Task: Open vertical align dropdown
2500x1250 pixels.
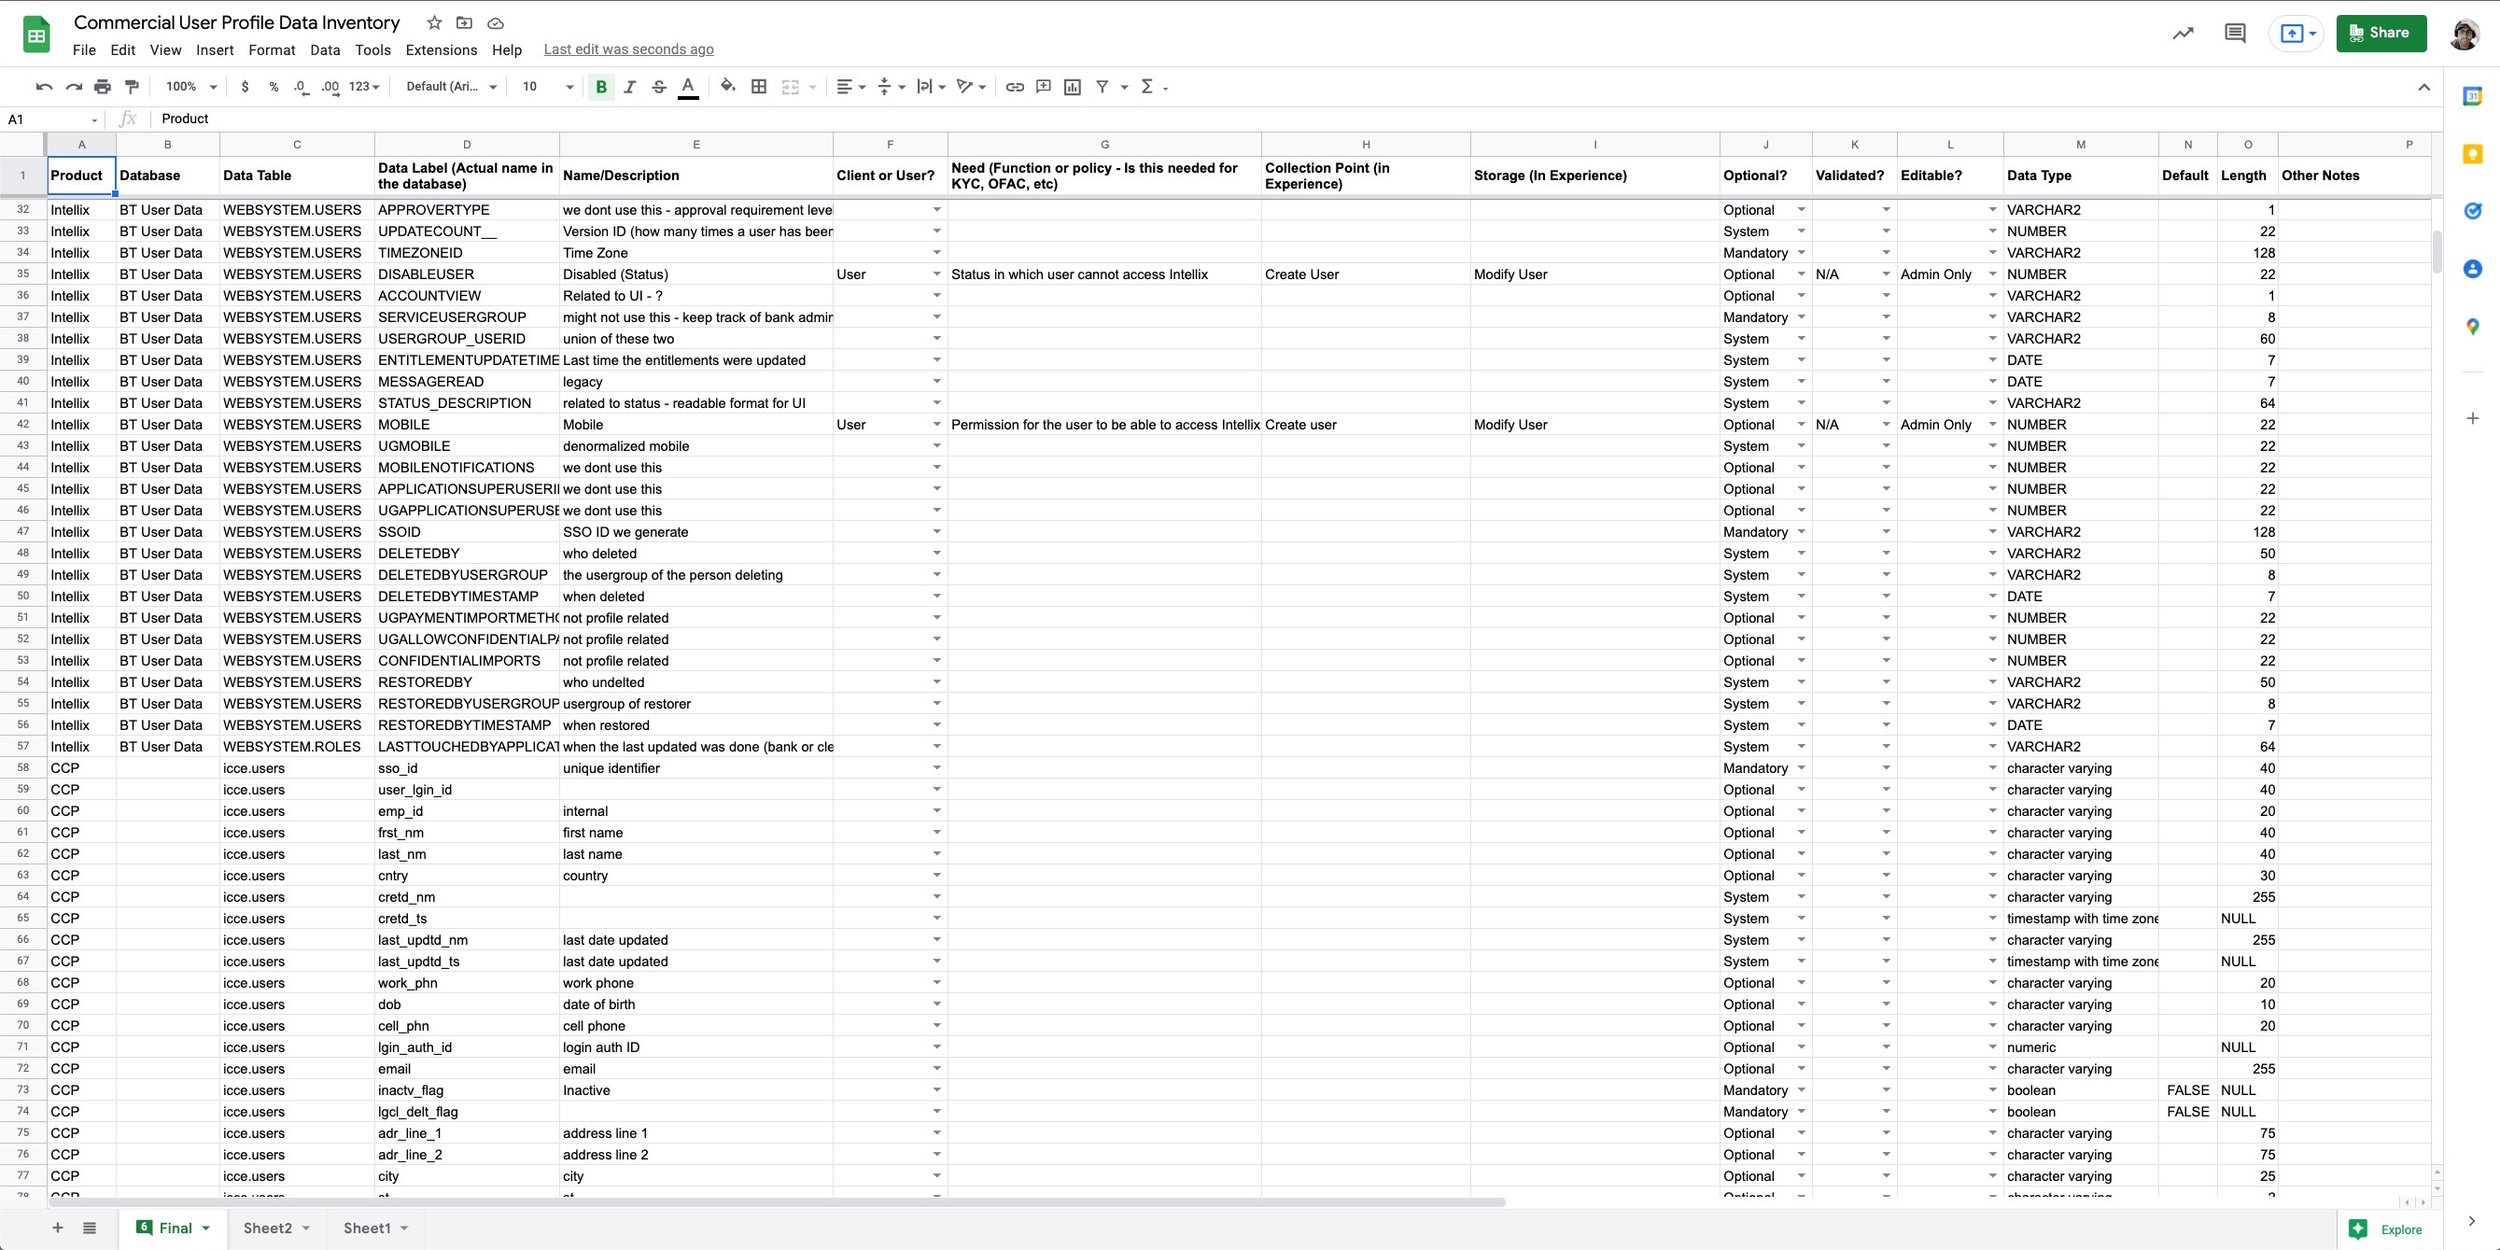Action: coord(890,87)
